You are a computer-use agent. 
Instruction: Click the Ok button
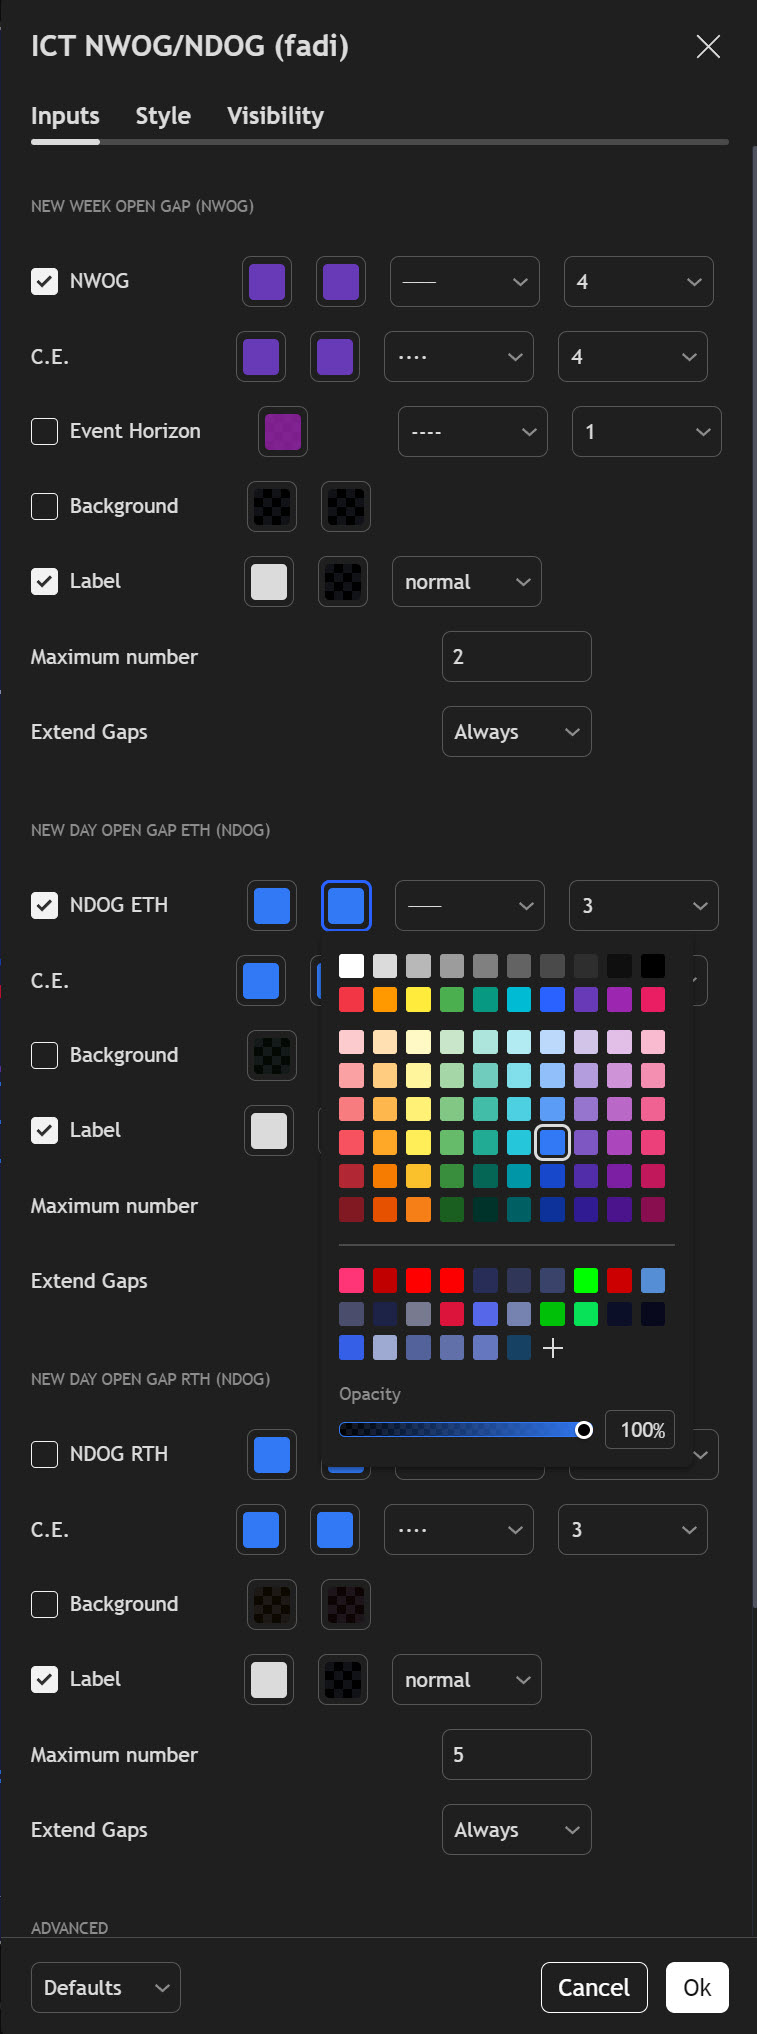(697, 1987)
